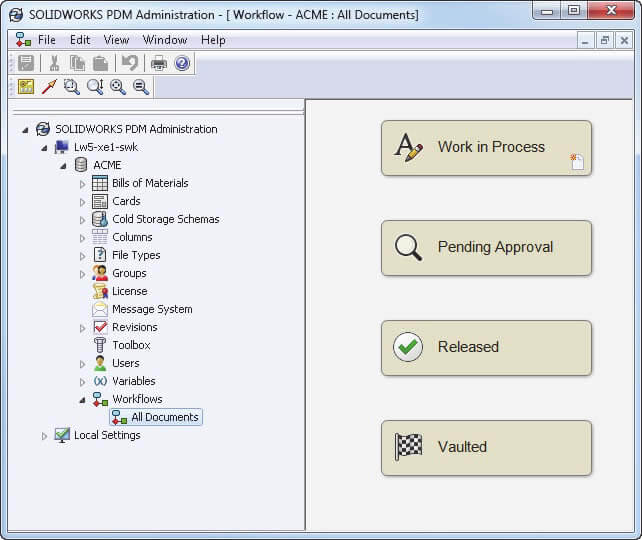The image size is (642, 540).
Task: Click the Users person icon
Action: [x=100, y=363]
